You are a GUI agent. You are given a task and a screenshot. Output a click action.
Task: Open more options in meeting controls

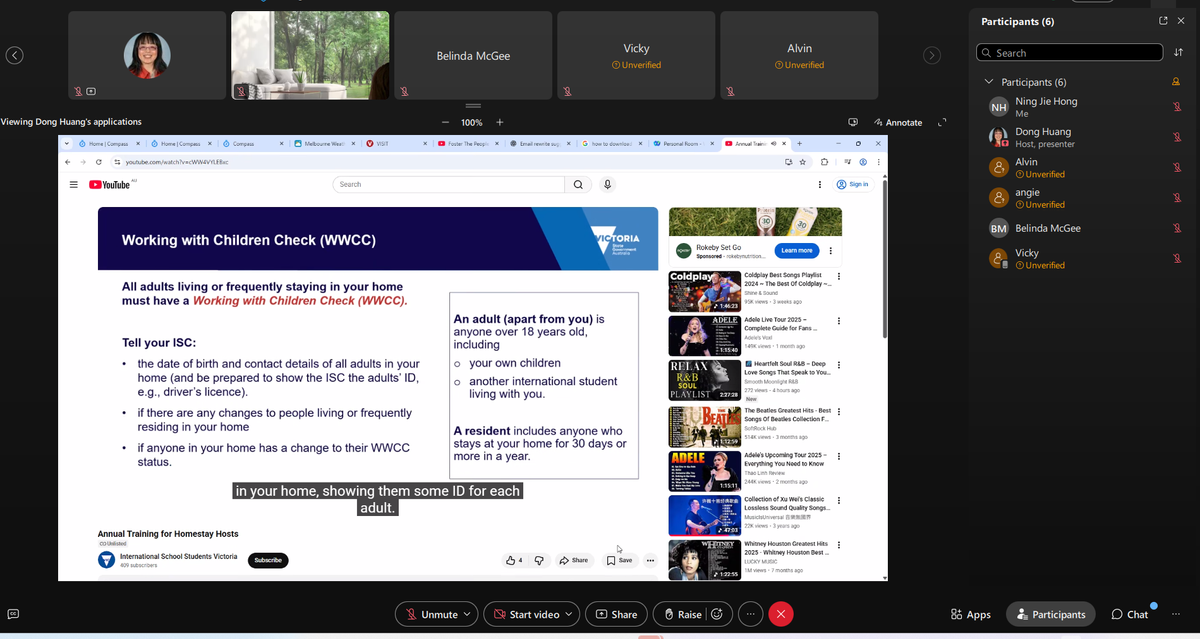coord(751,614)
